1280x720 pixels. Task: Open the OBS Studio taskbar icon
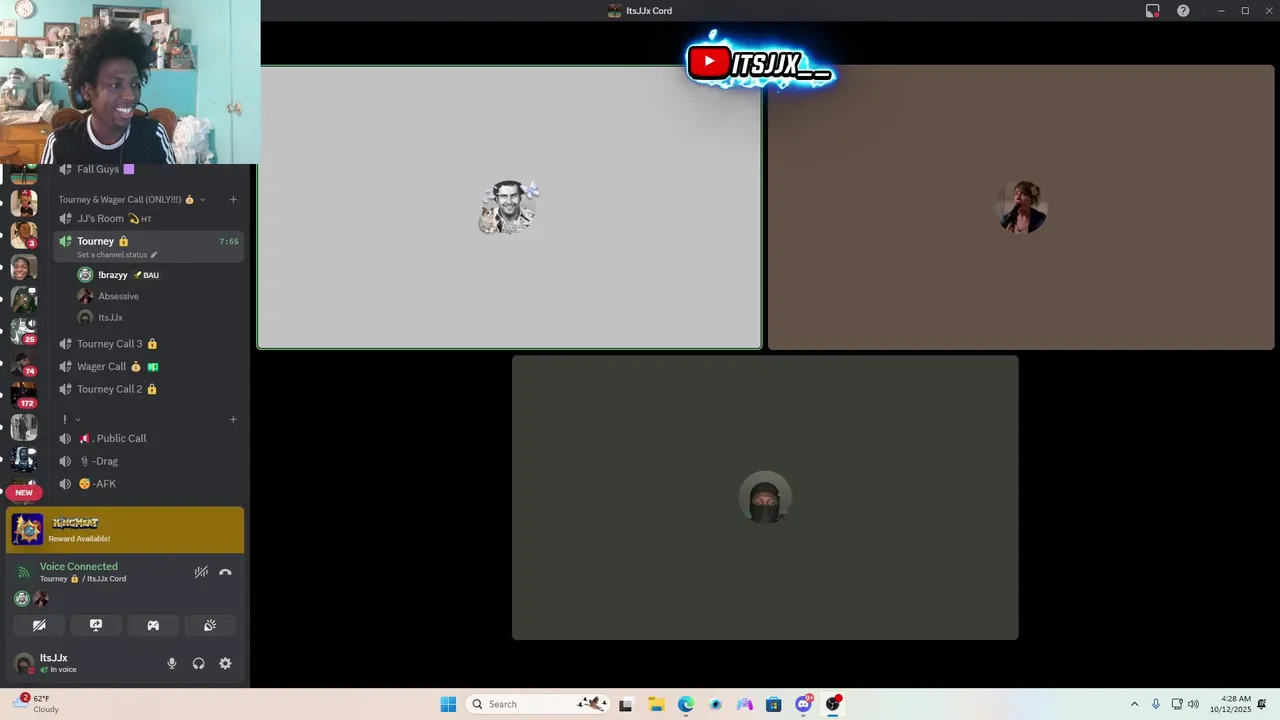click(832, 704)
